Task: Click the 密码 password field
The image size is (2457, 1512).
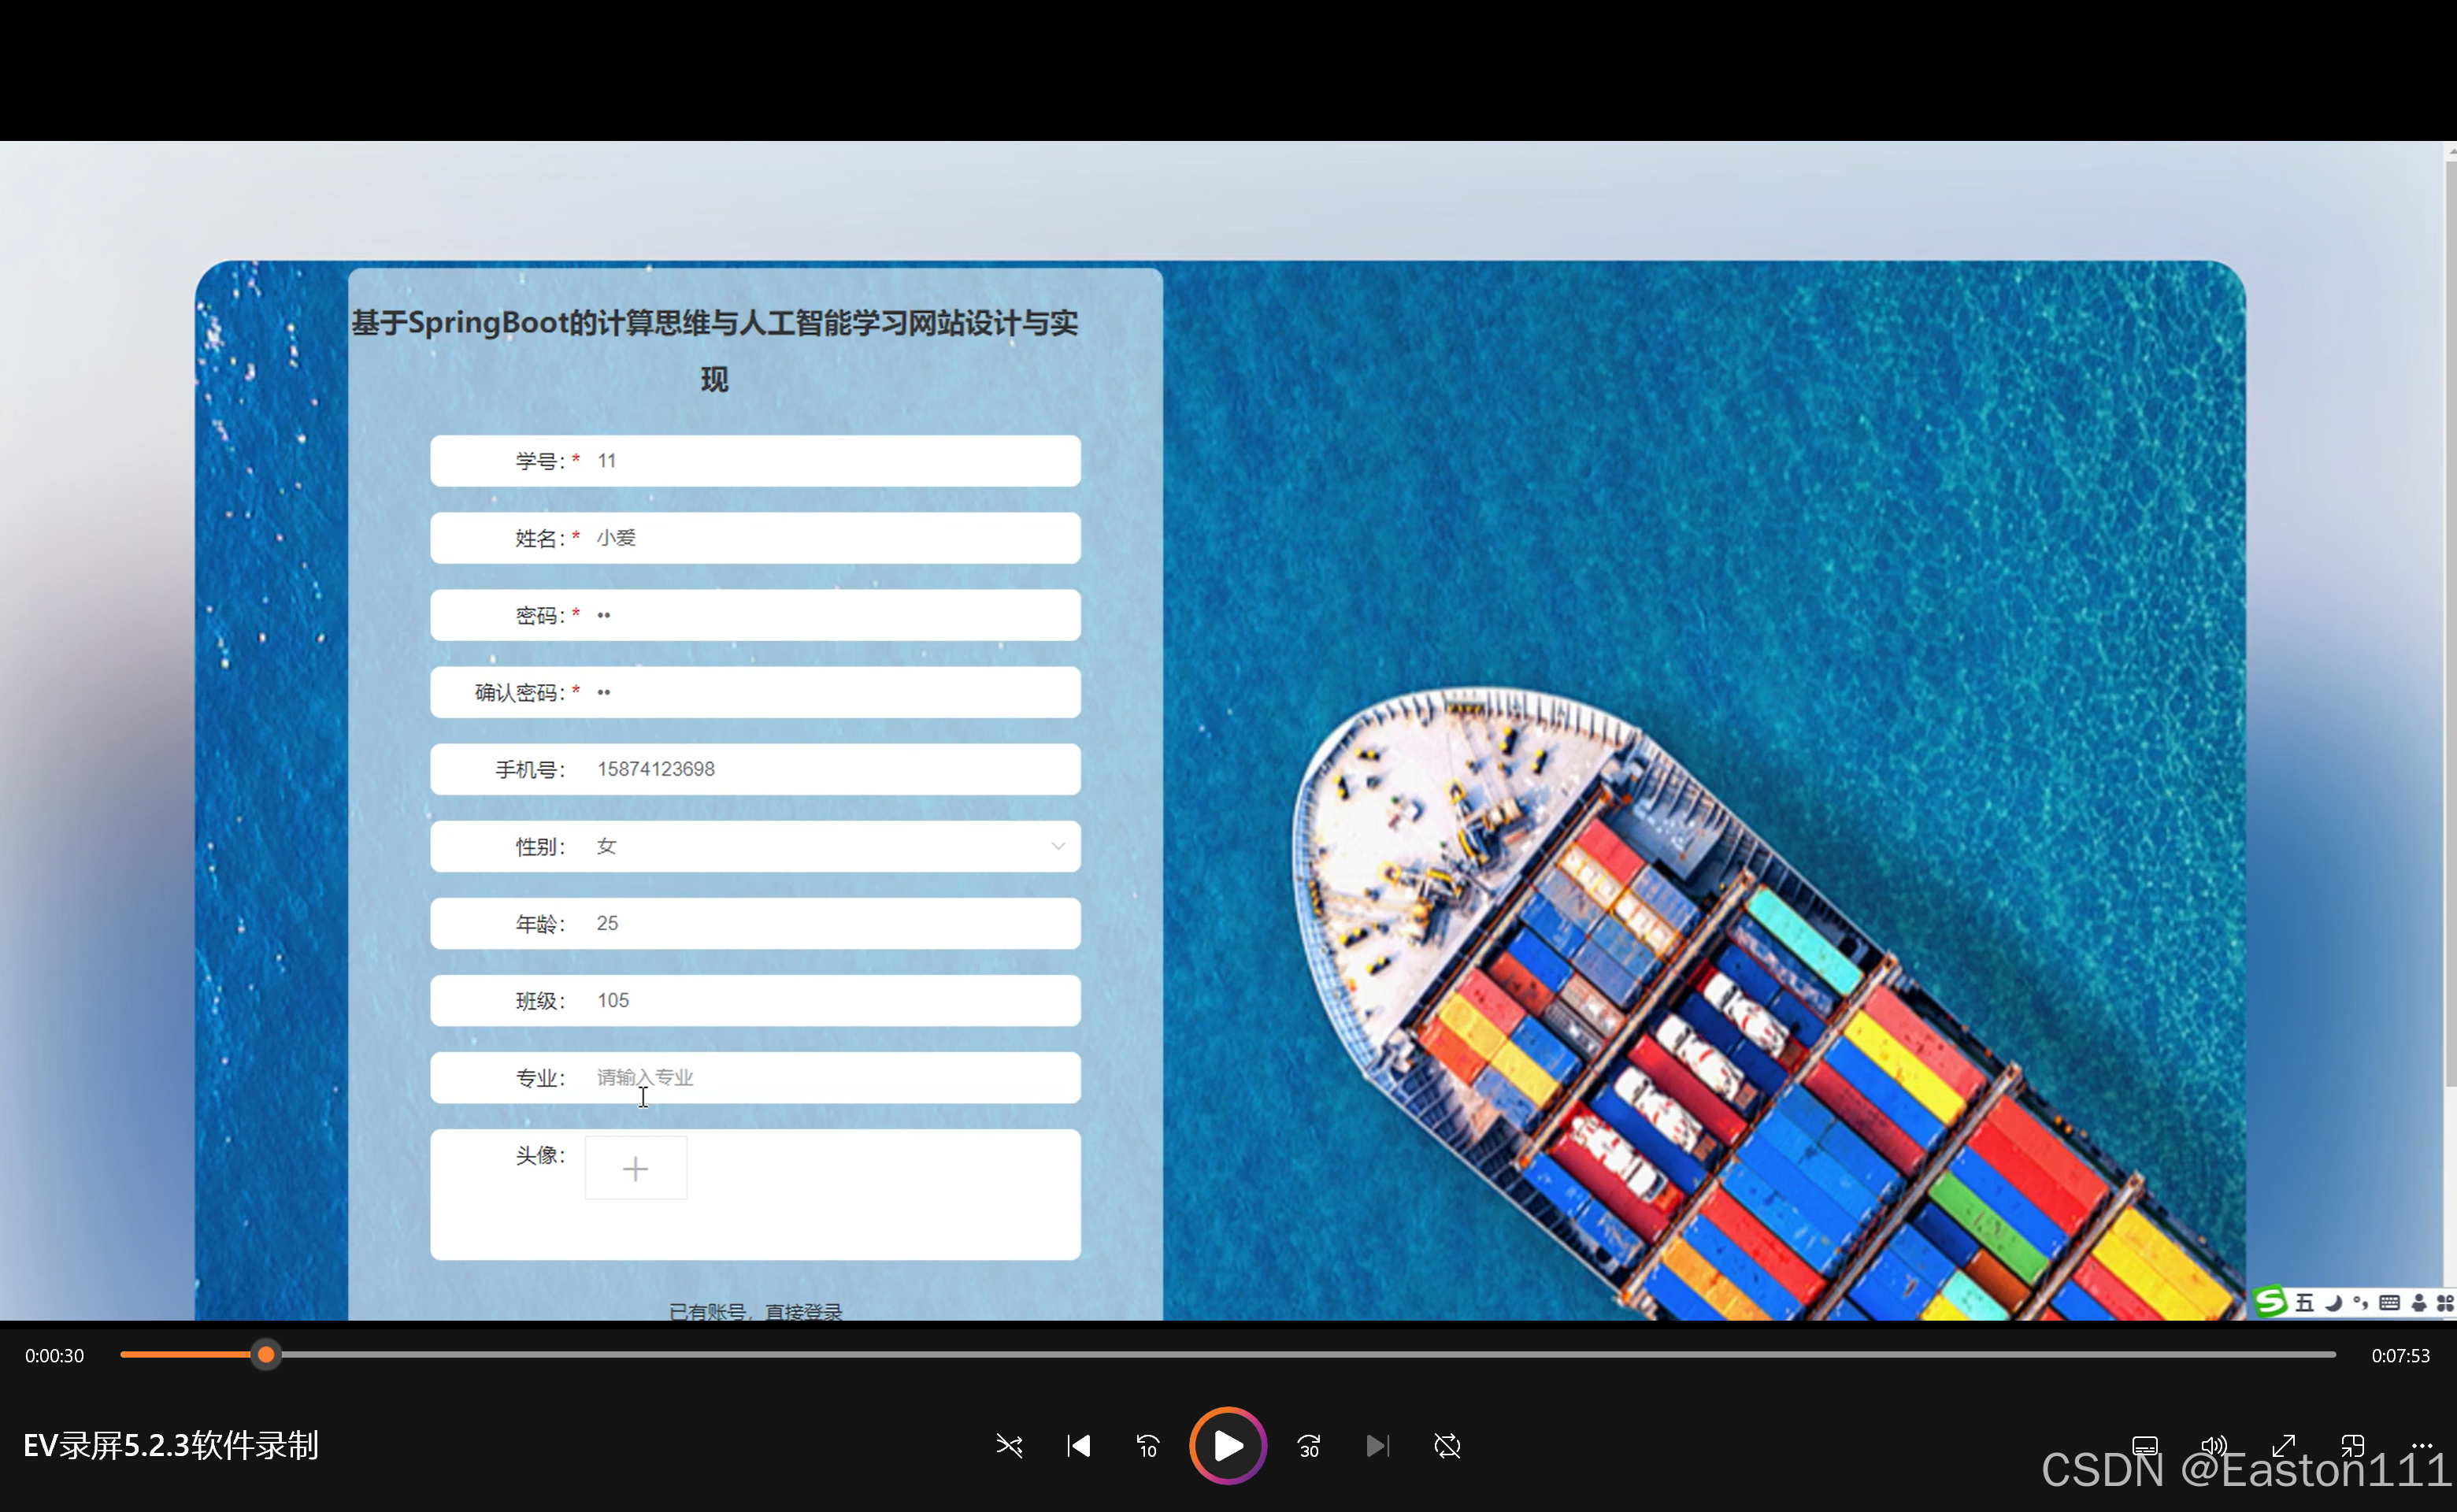Action: pos(755,615)
